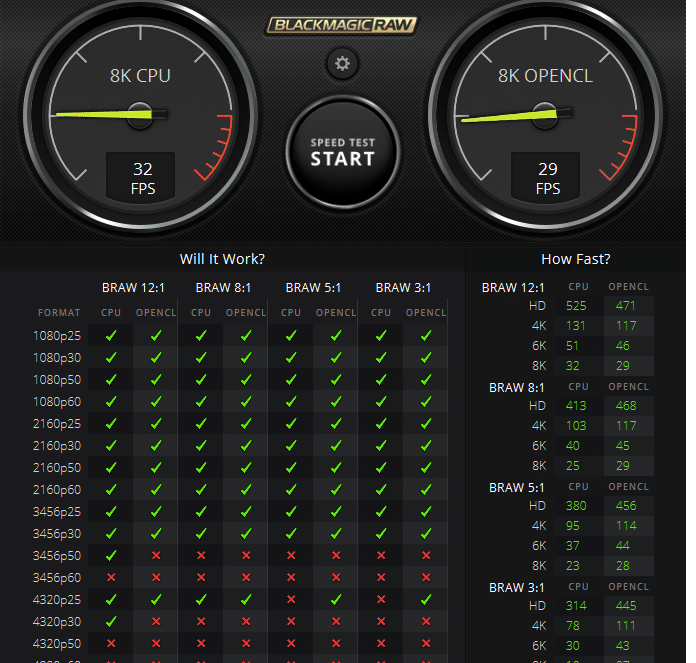This screenshot has width=696, height=663.
Task: Click green check for 4320p25 BRAW 3:1 OpenCL
Action: coord(426,600)
